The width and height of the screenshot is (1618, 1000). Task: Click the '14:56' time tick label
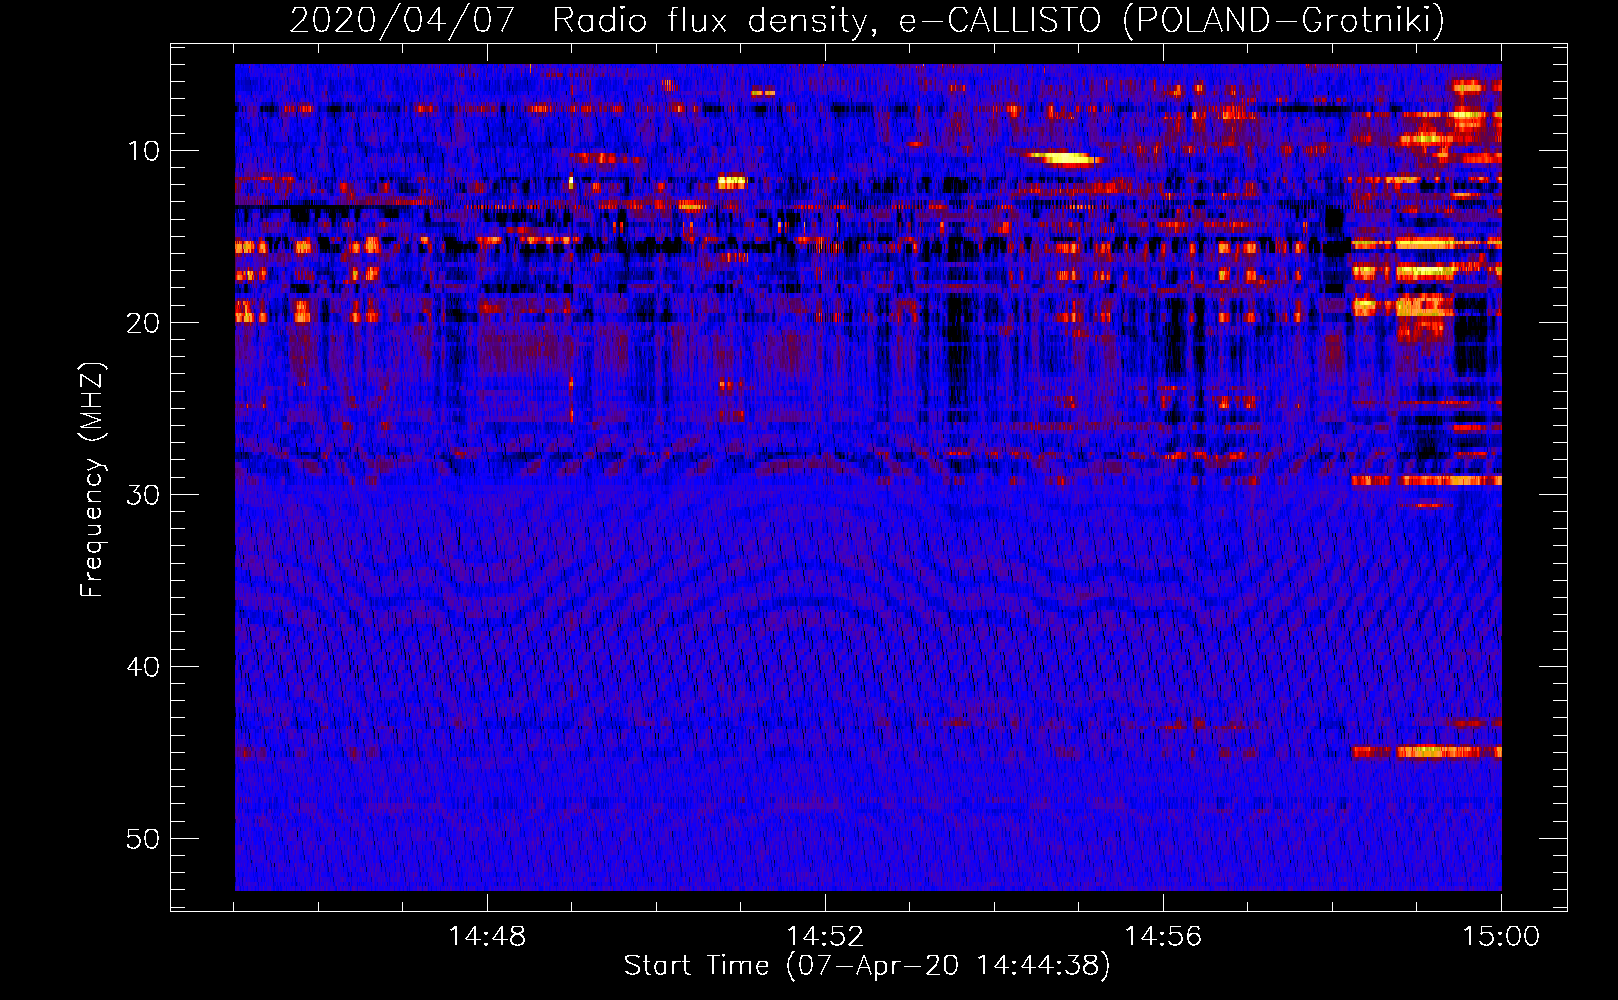1163,937
